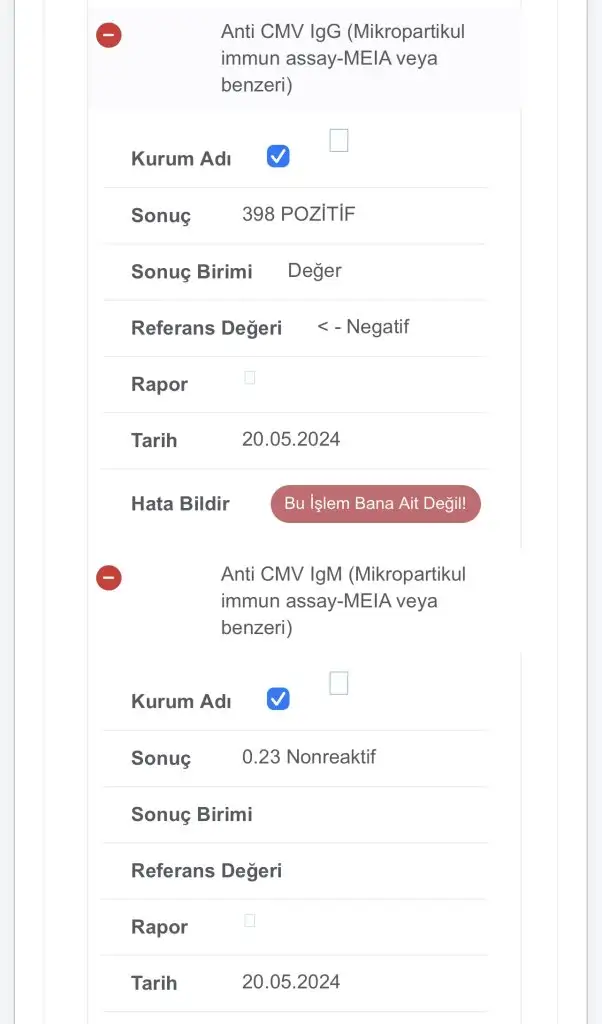
Task: Collapse the Anti CMV IgM result section
Action: pyautogui.click(x=108, y=578)
